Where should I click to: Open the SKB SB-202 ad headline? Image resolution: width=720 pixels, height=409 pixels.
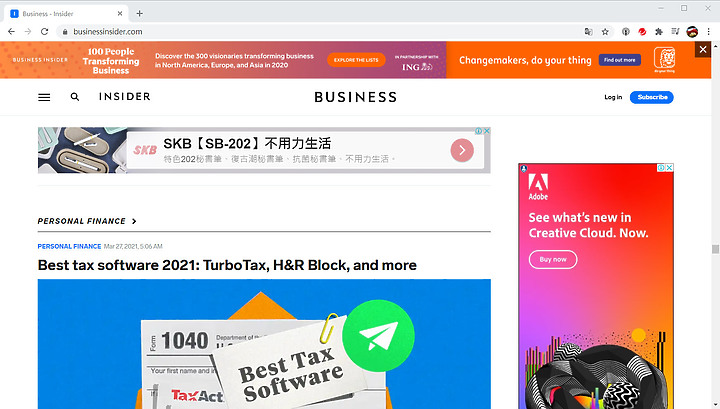point(247,144)
